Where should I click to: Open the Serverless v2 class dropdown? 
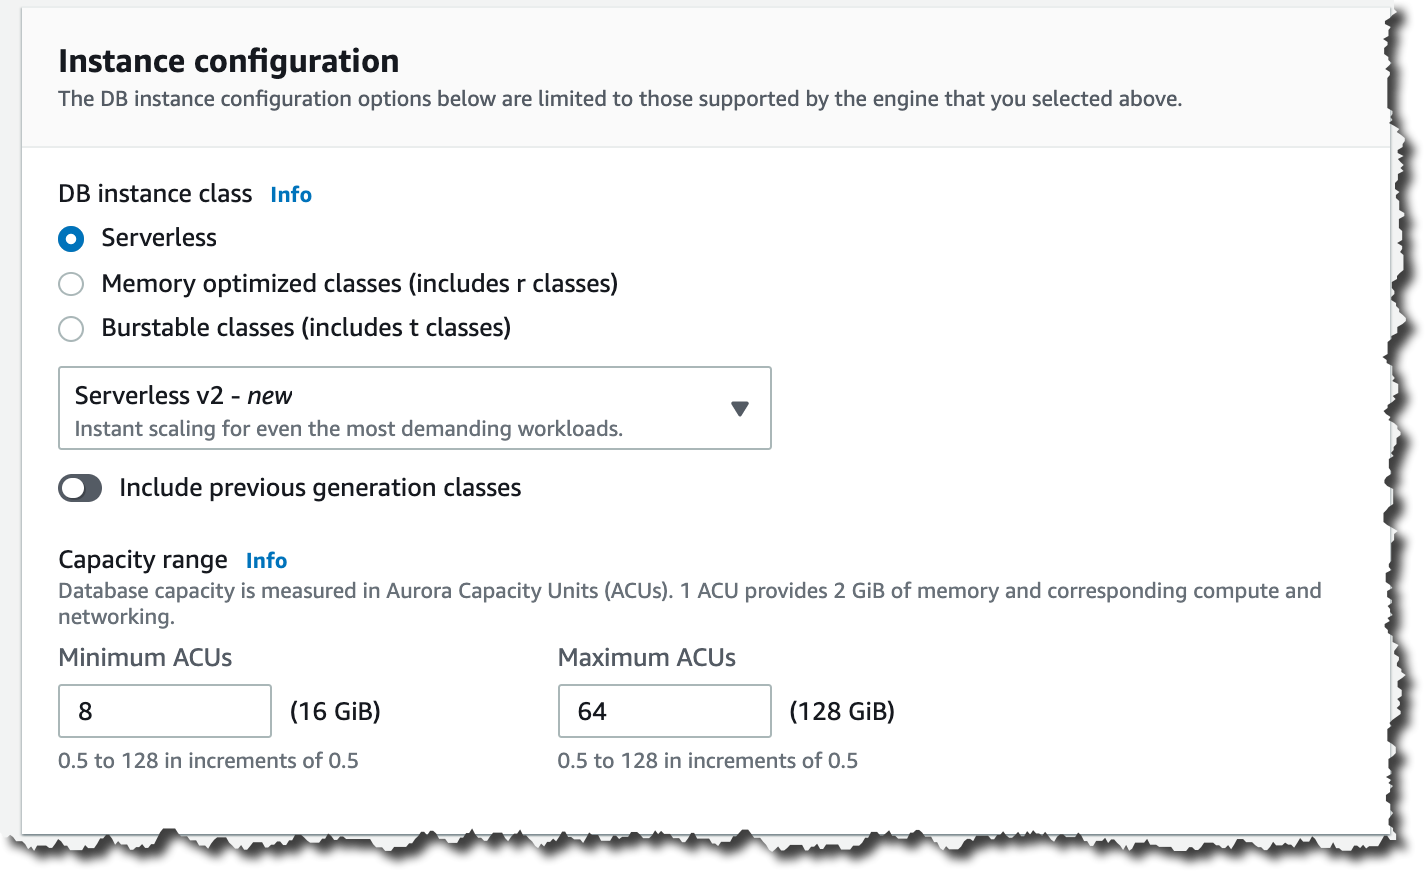click(x=414, y=408)
